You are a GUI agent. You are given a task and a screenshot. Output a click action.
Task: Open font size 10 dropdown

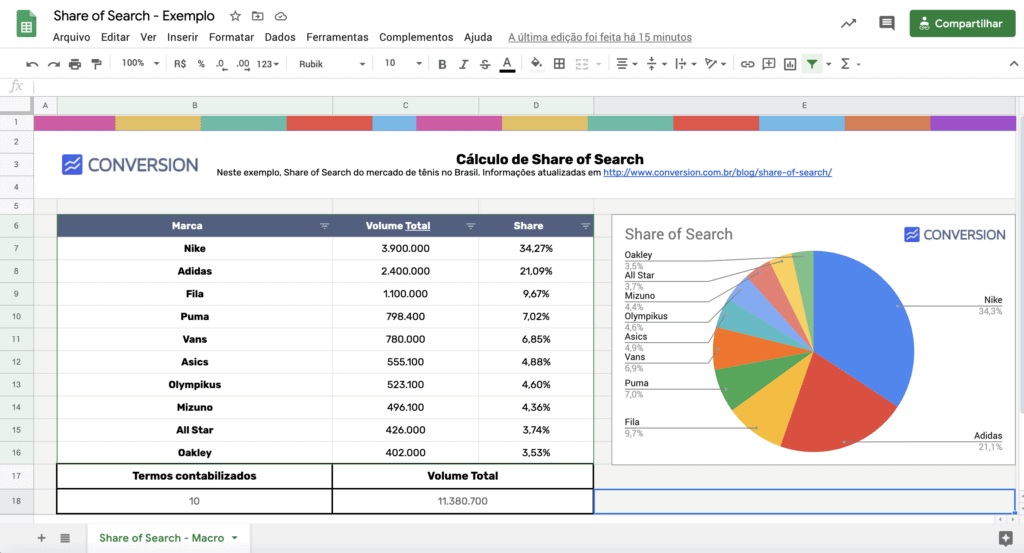click(402, 63)
